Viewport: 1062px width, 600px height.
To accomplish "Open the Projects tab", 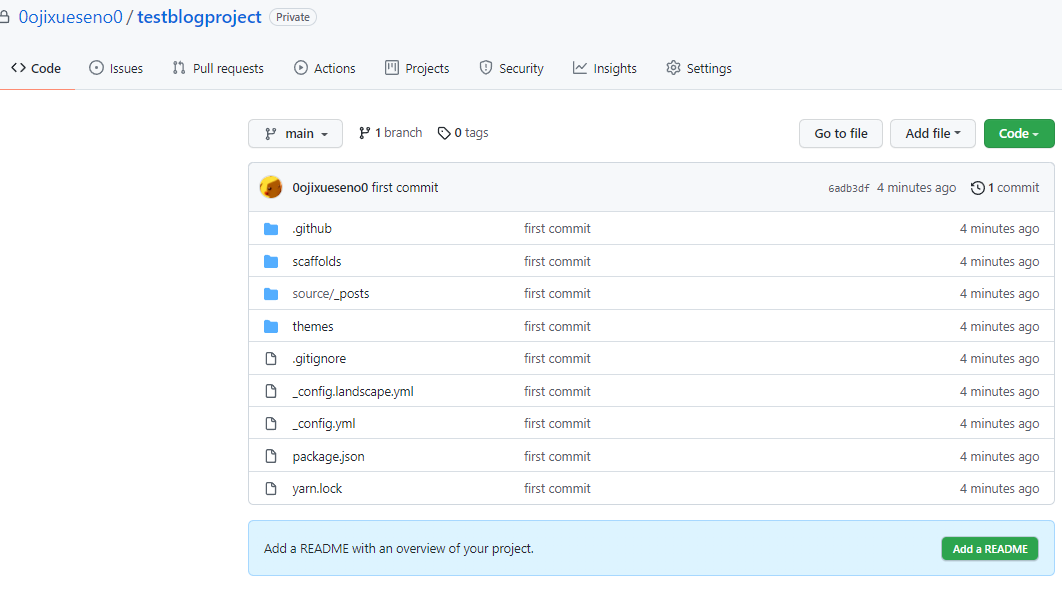I will (417, 68).
